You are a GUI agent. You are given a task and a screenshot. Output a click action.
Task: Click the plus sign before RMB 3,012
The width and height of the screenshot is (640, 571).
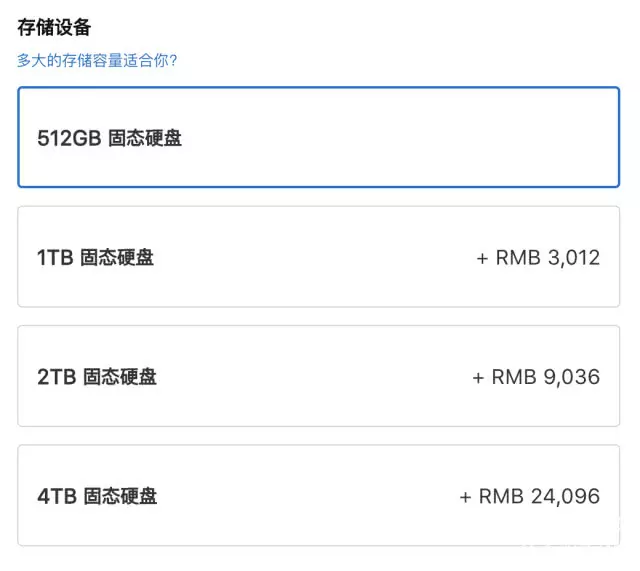point(482,258)
